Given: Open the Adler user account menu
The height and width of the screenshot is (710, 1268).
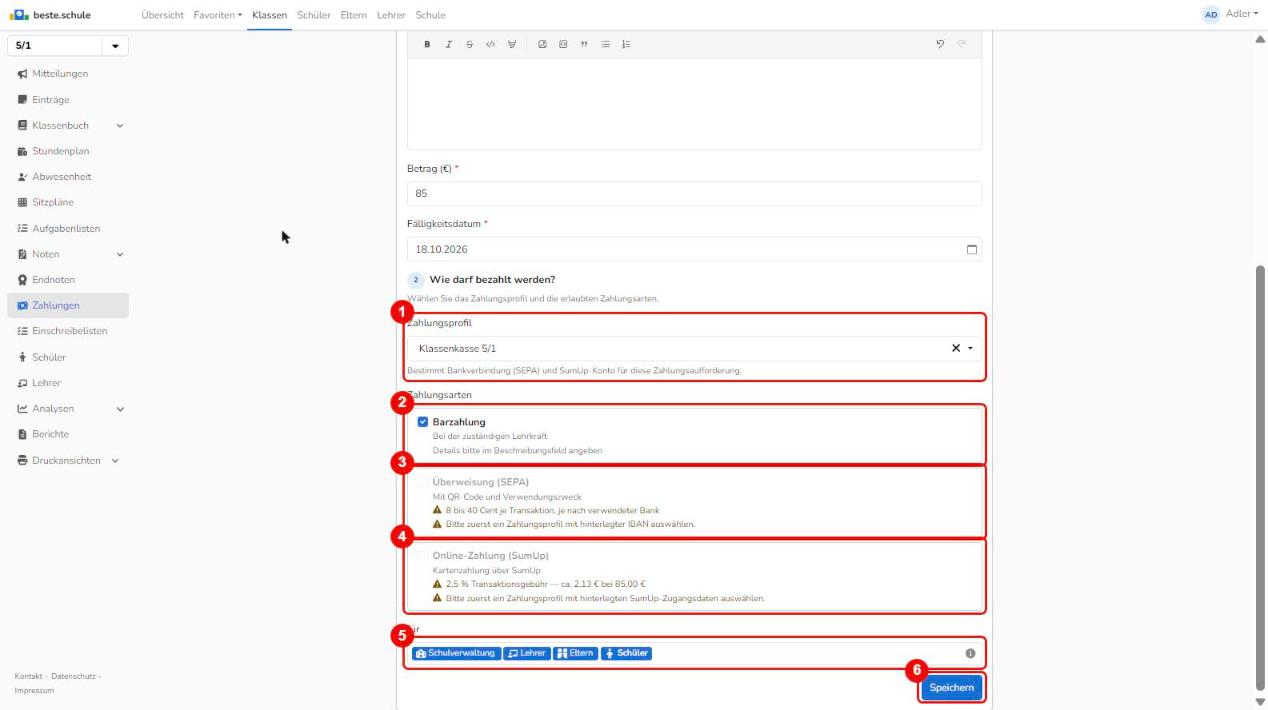Looking at the screenshot, I should pyautogui.click(x=1232, y=15).
